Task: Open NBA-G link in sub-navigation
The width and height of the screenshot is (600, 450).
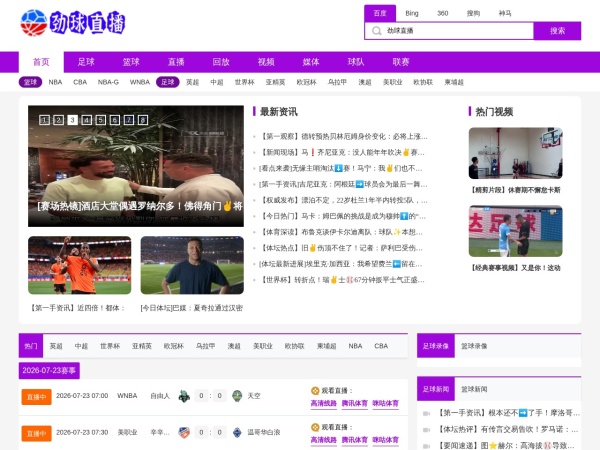Action: [108, 82]
